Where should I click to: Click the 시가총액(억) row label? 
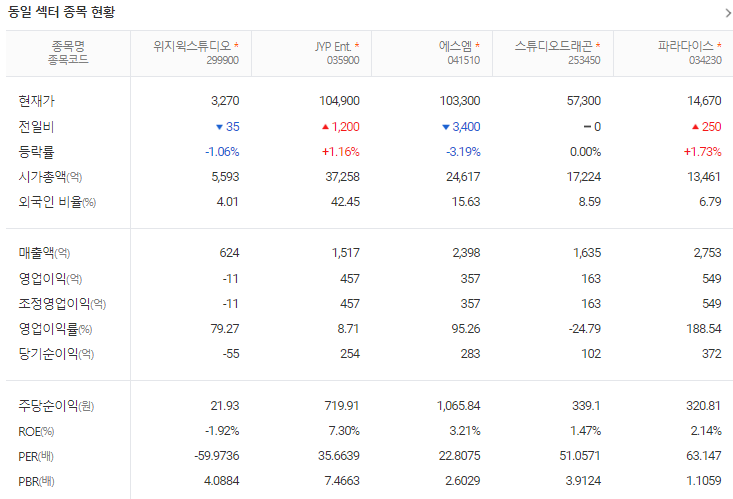pos(50,177)
